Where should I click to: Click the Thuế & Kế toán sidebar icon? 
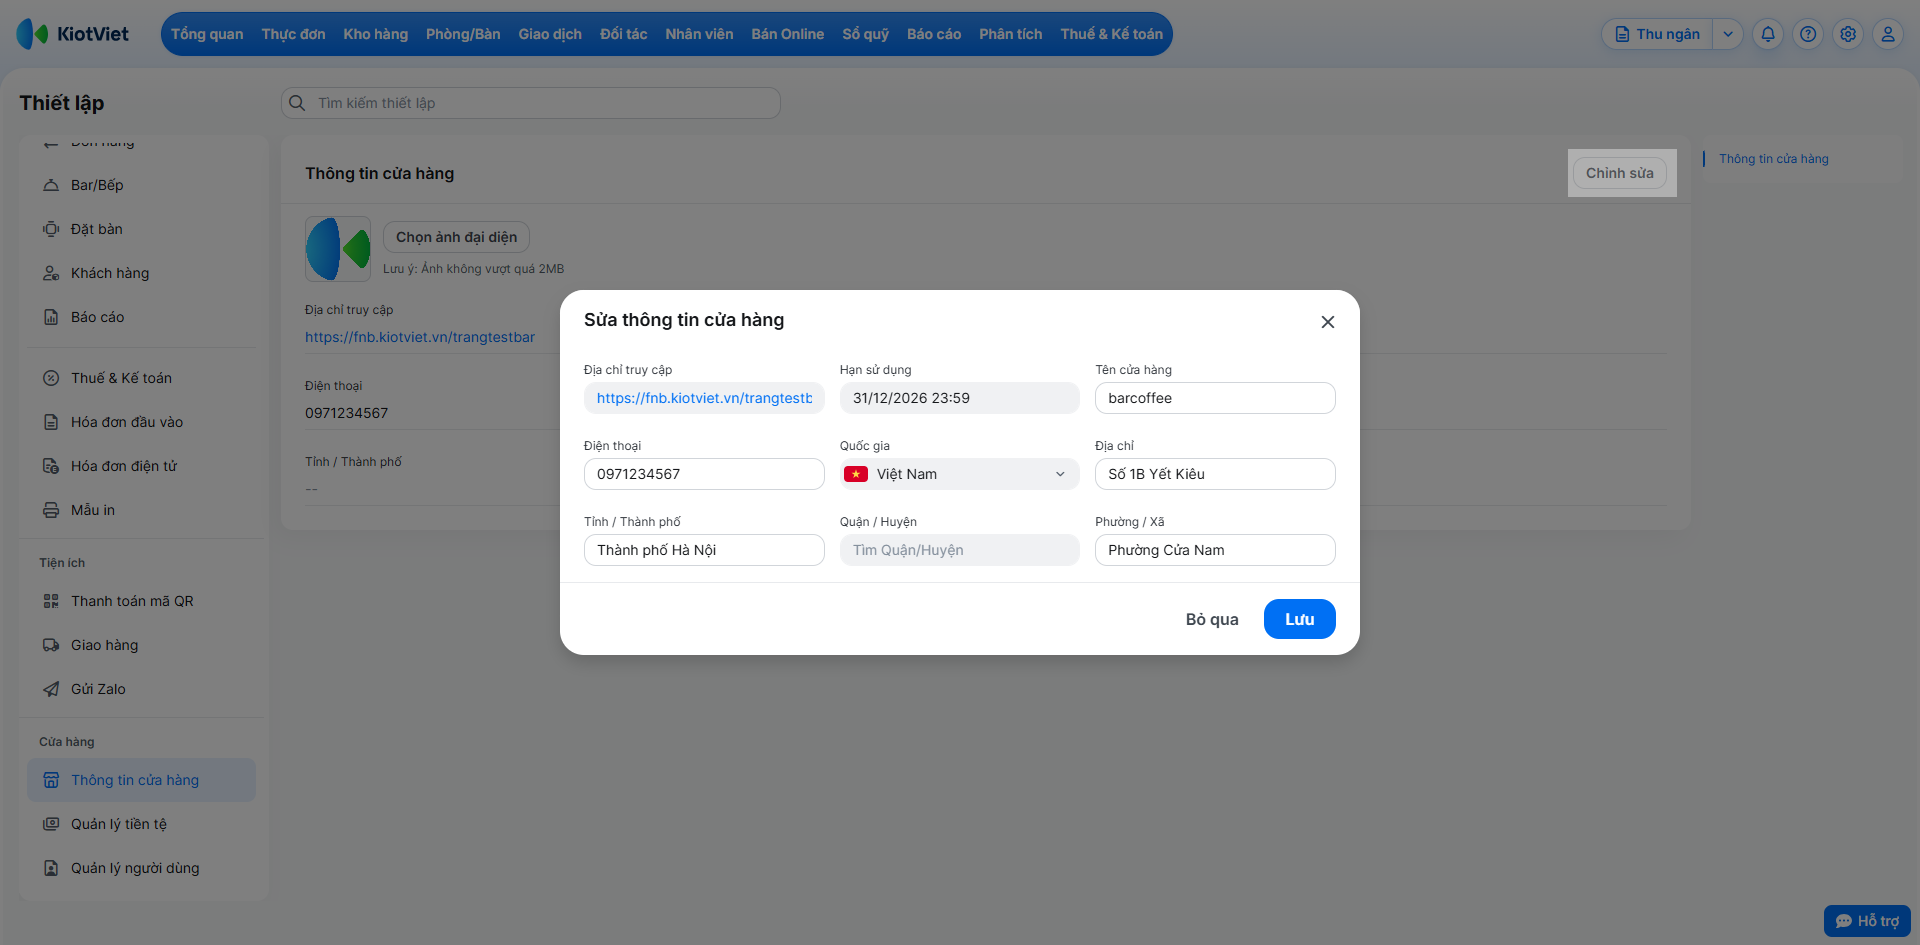click(x=51, y=378)
